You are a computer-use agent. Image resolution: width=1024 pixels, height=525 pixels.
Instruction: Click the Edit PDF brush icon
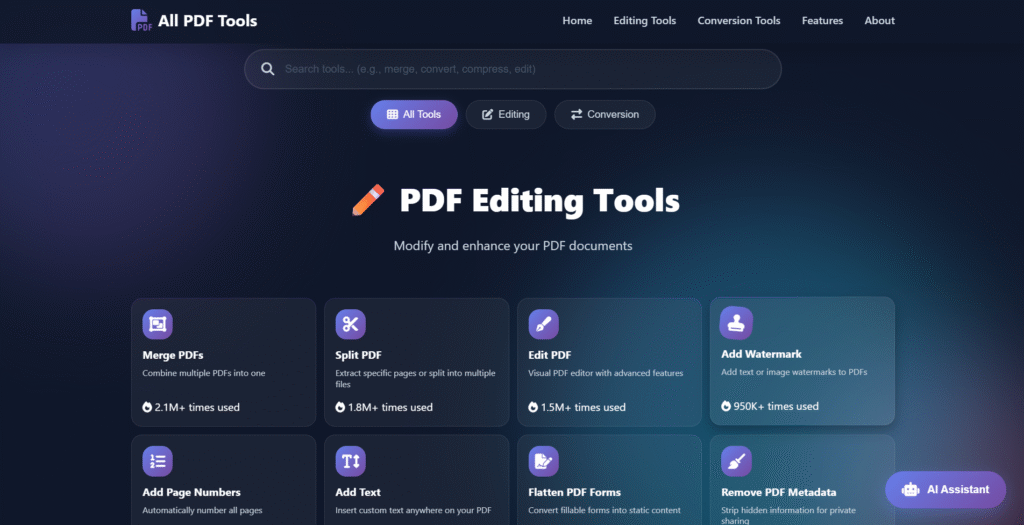(x=543, y=324)
